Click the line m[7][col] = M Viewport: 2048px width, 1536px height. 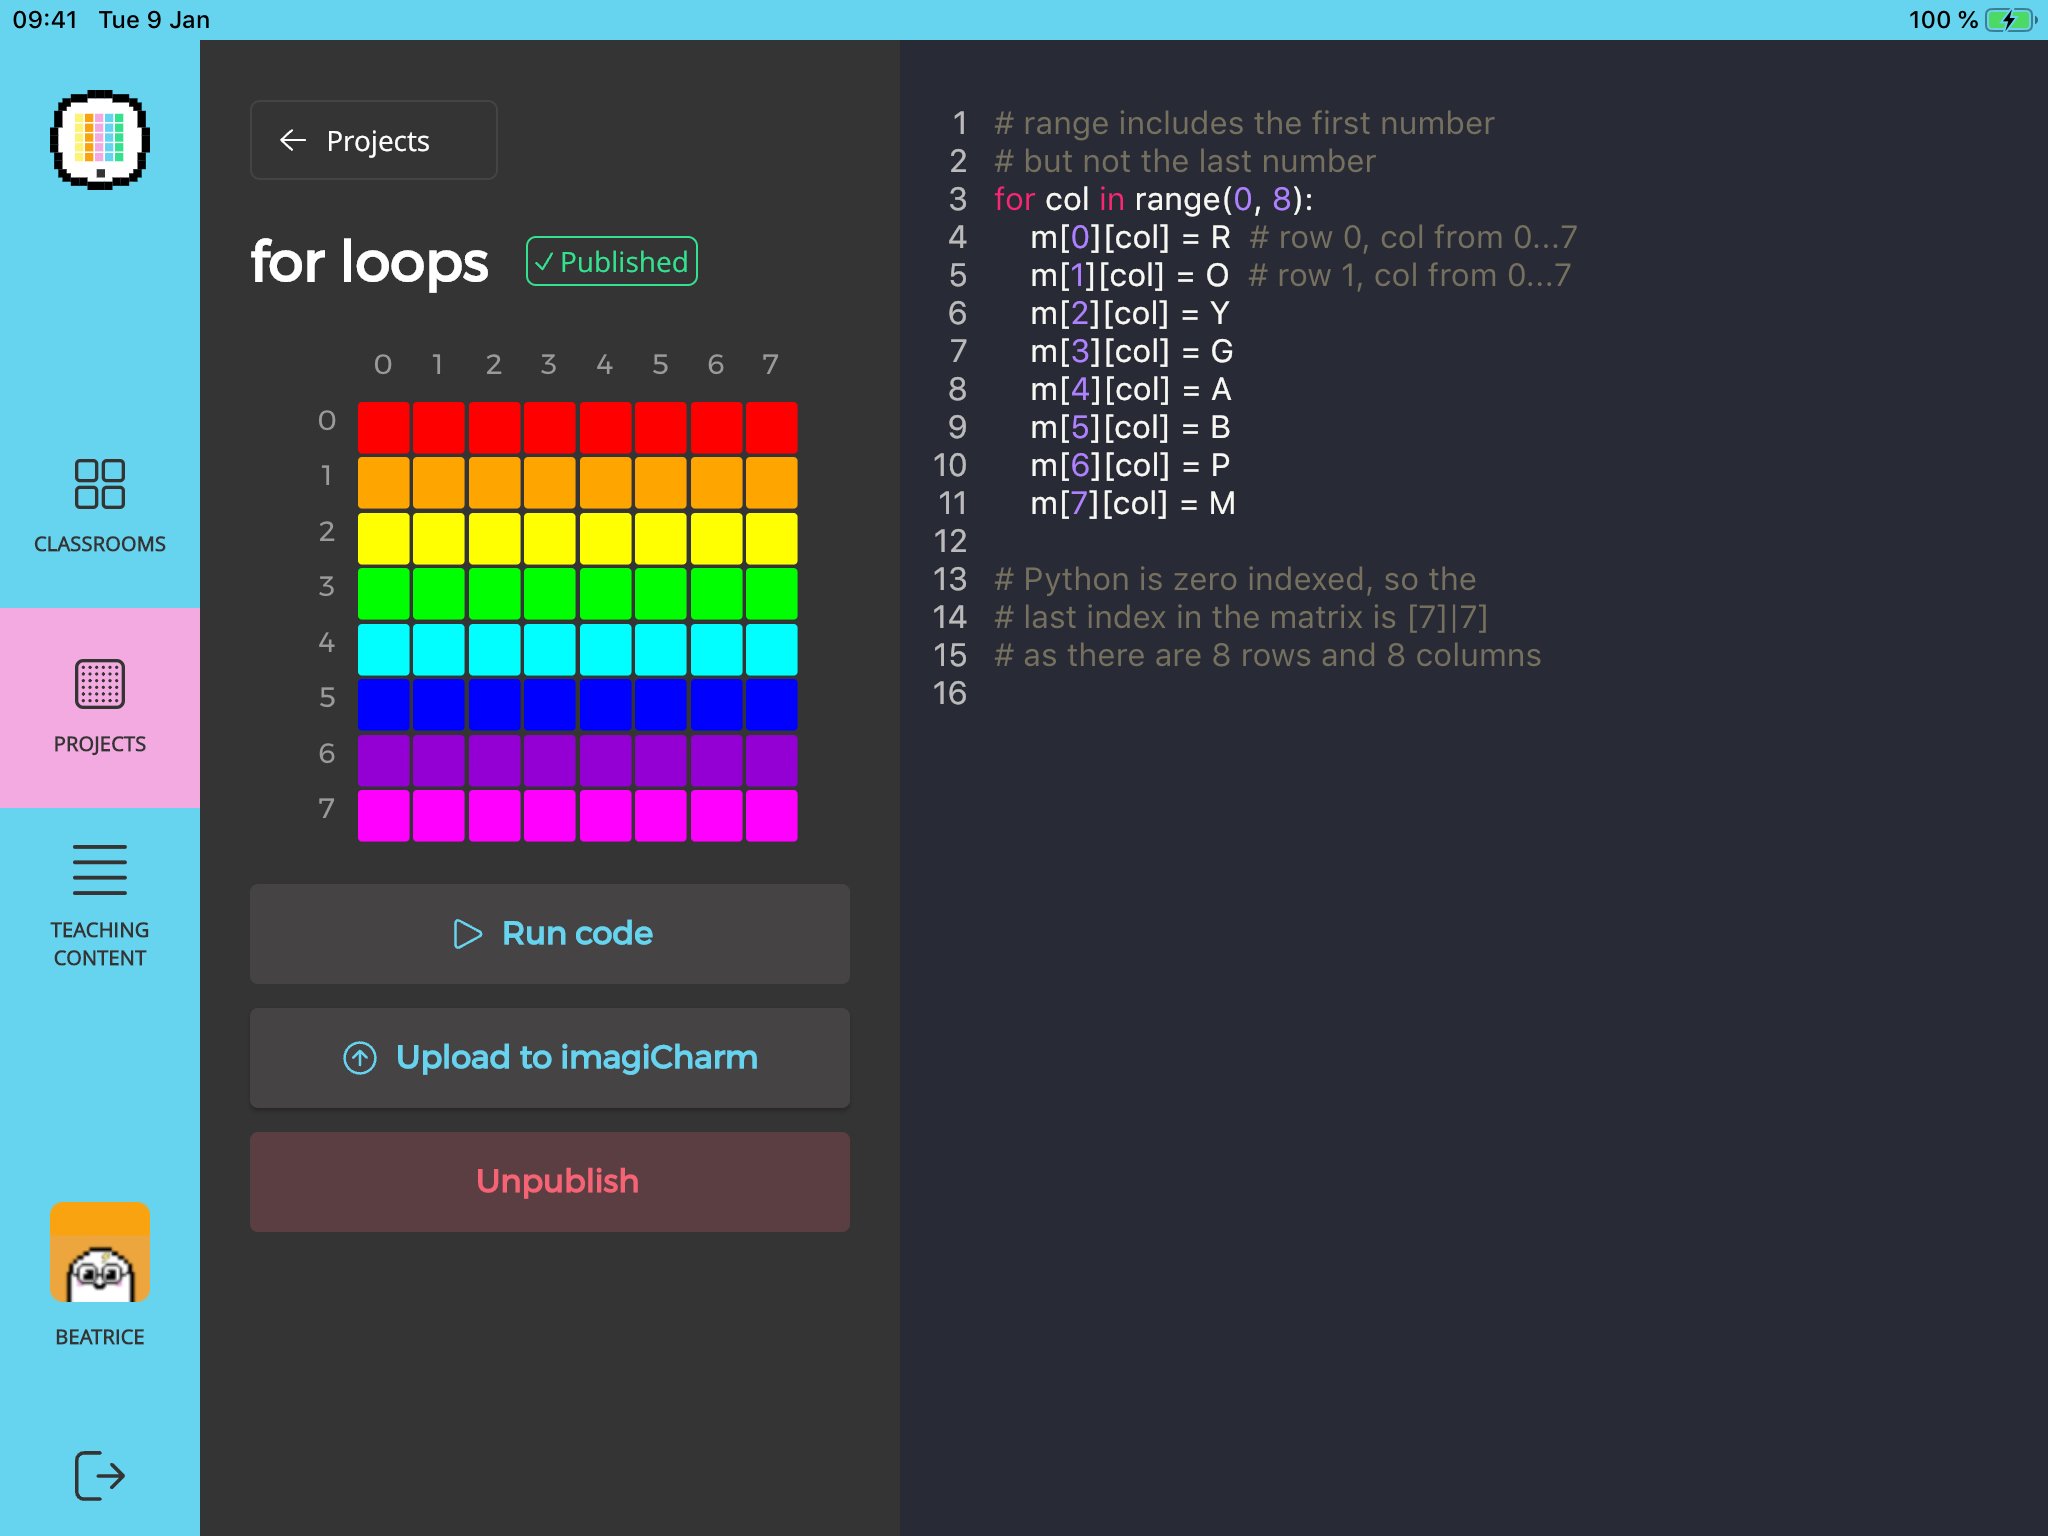[x=1132, y=503]
